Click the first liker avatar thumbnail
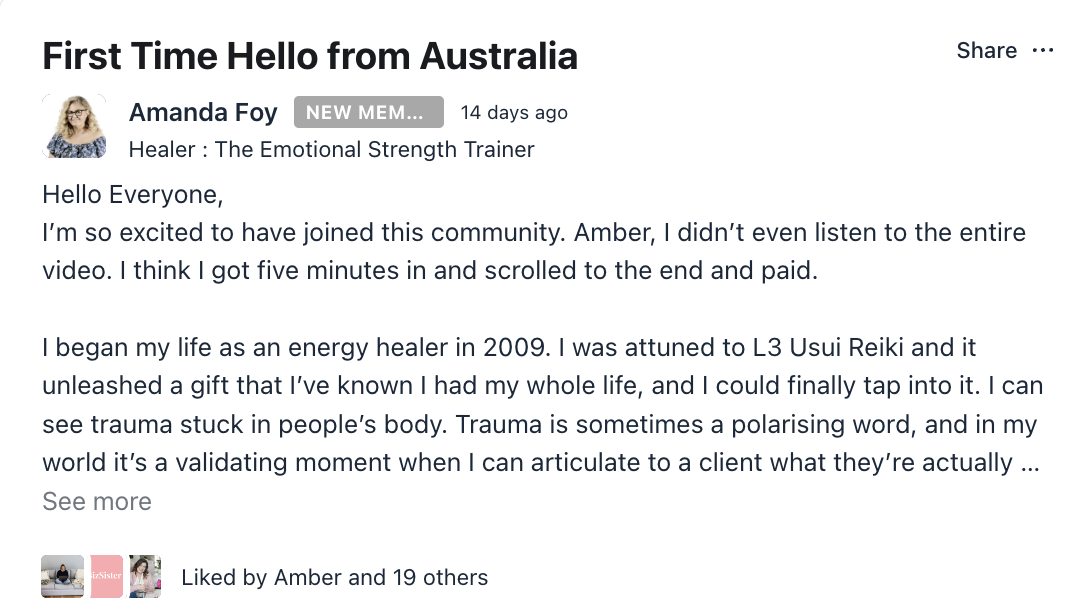The width and height of the screenshot is (1080, 616). click(x=62, y=577)
